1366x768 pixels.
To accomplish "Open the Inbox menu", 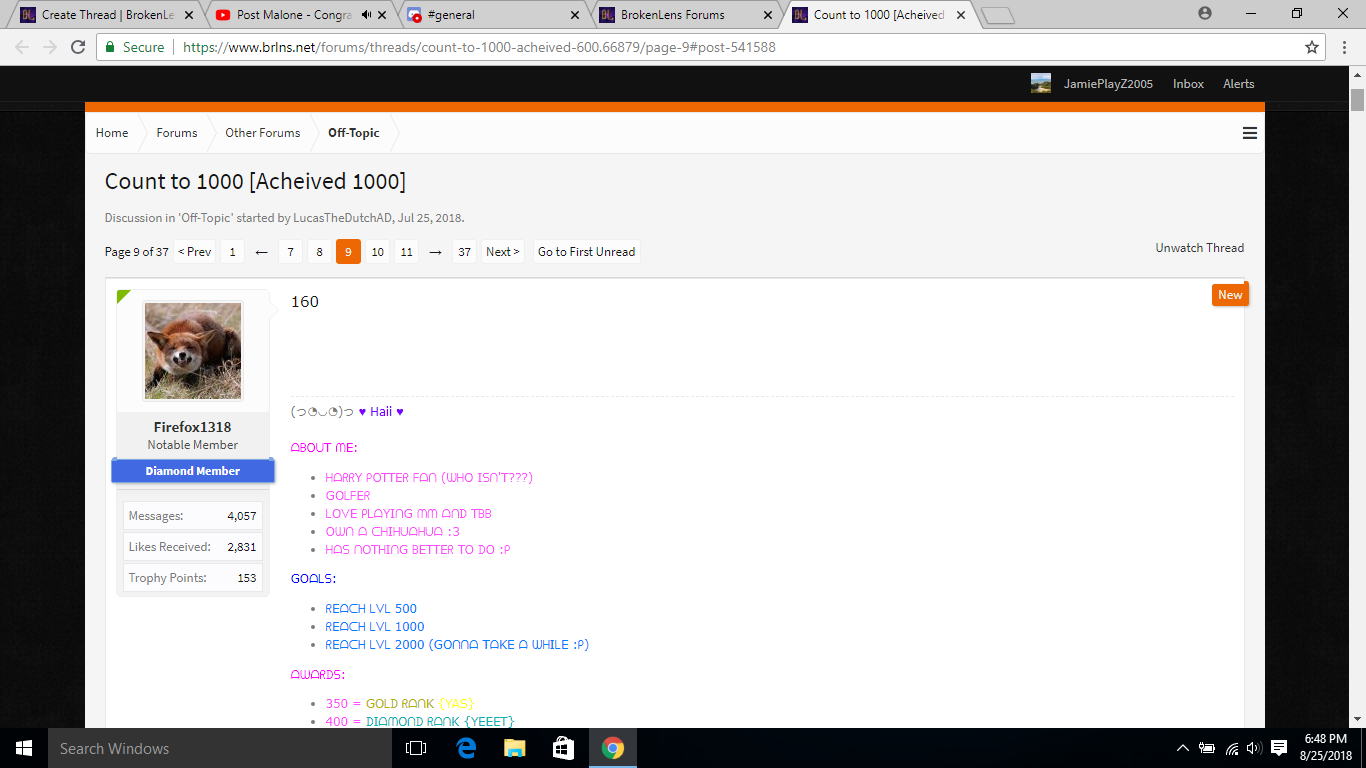I will [x=1188, y=83].
